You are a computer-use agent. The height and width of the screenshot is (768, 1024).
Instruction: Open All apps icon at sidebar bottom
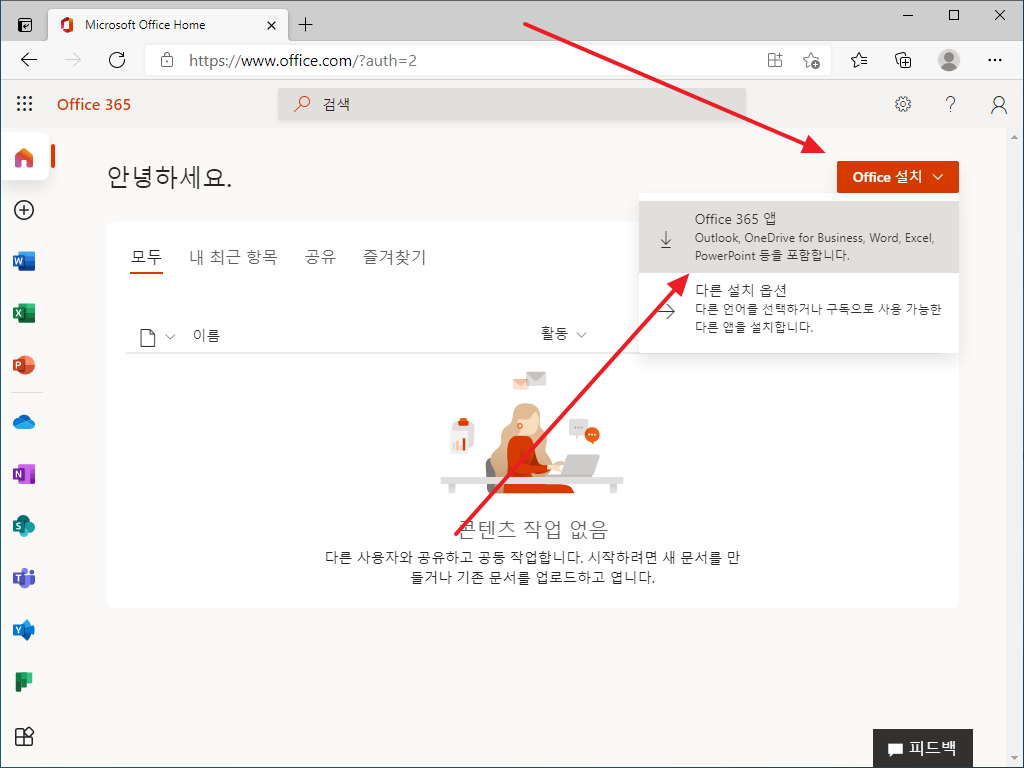click(24, 737)
